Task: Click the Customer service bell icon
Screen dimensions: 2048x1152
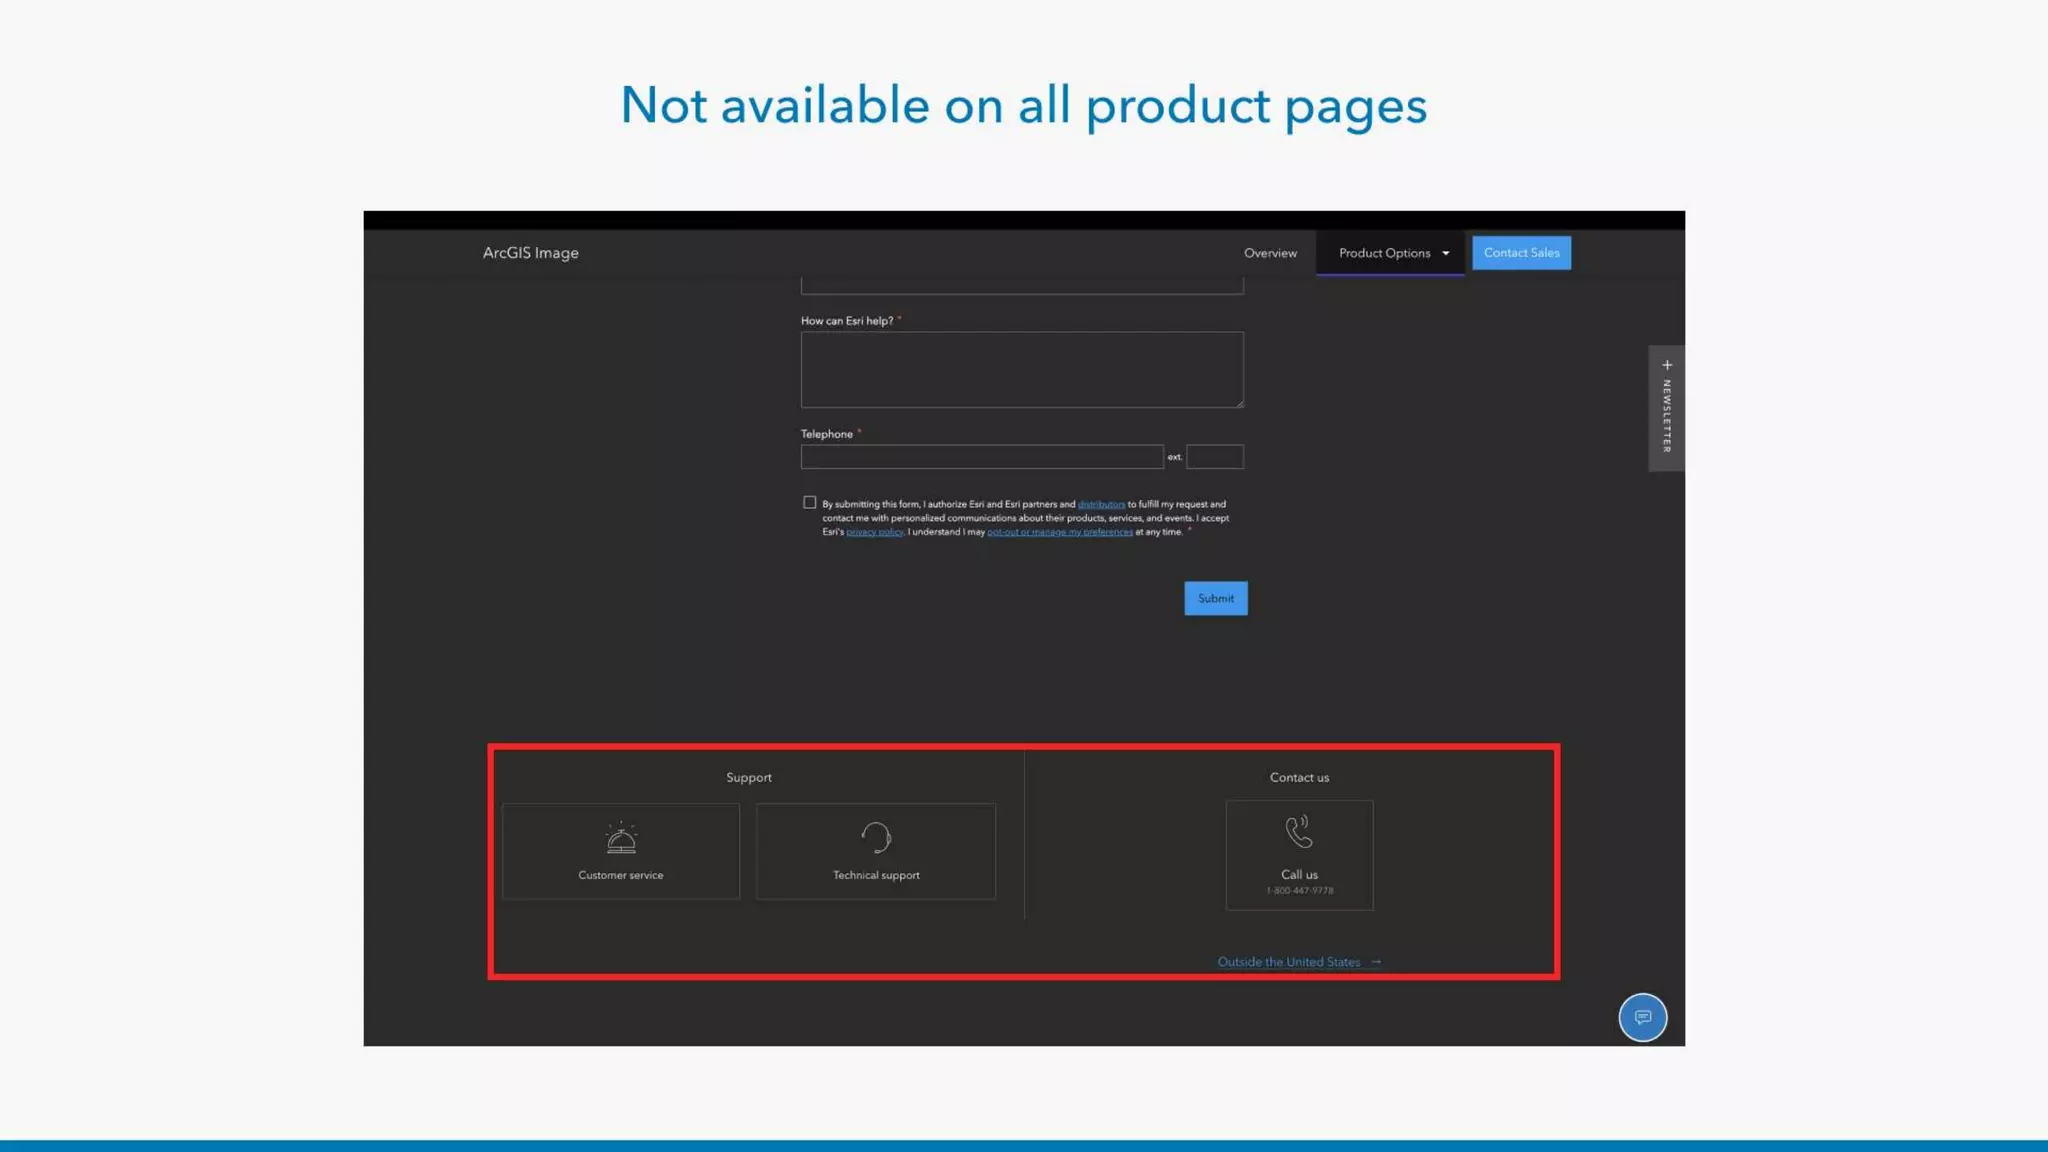Action: tap(621, 837)
